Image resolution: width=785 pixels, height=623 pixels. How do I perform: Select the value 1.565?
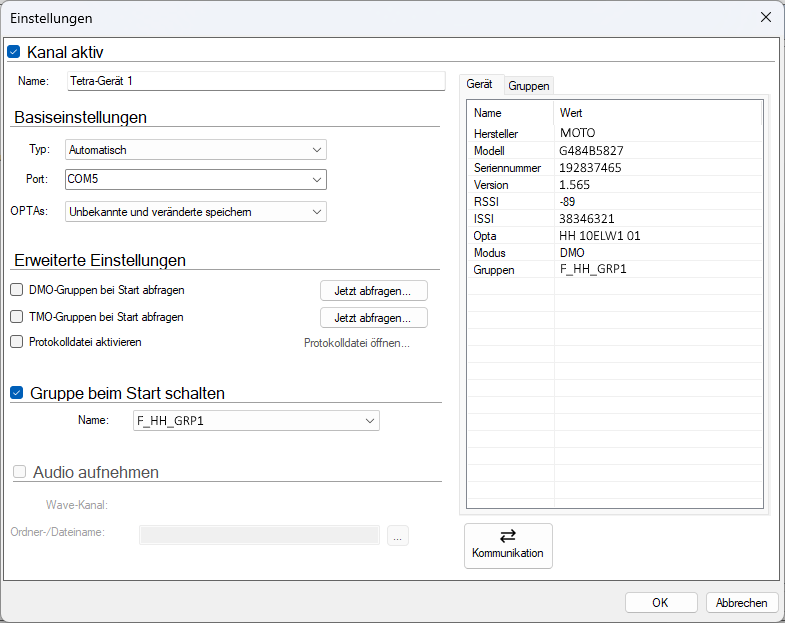coord(574,185)
